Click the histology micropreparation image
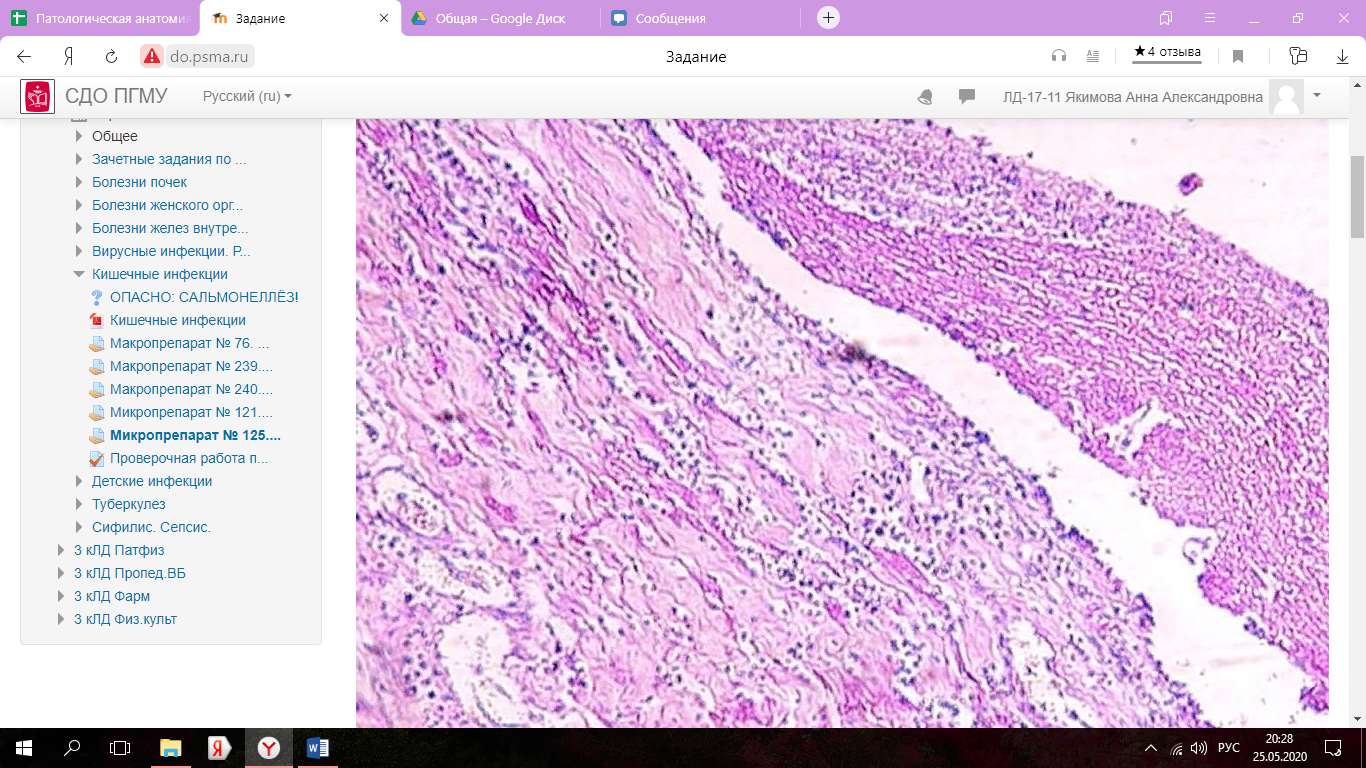 [x=842, y=424]
